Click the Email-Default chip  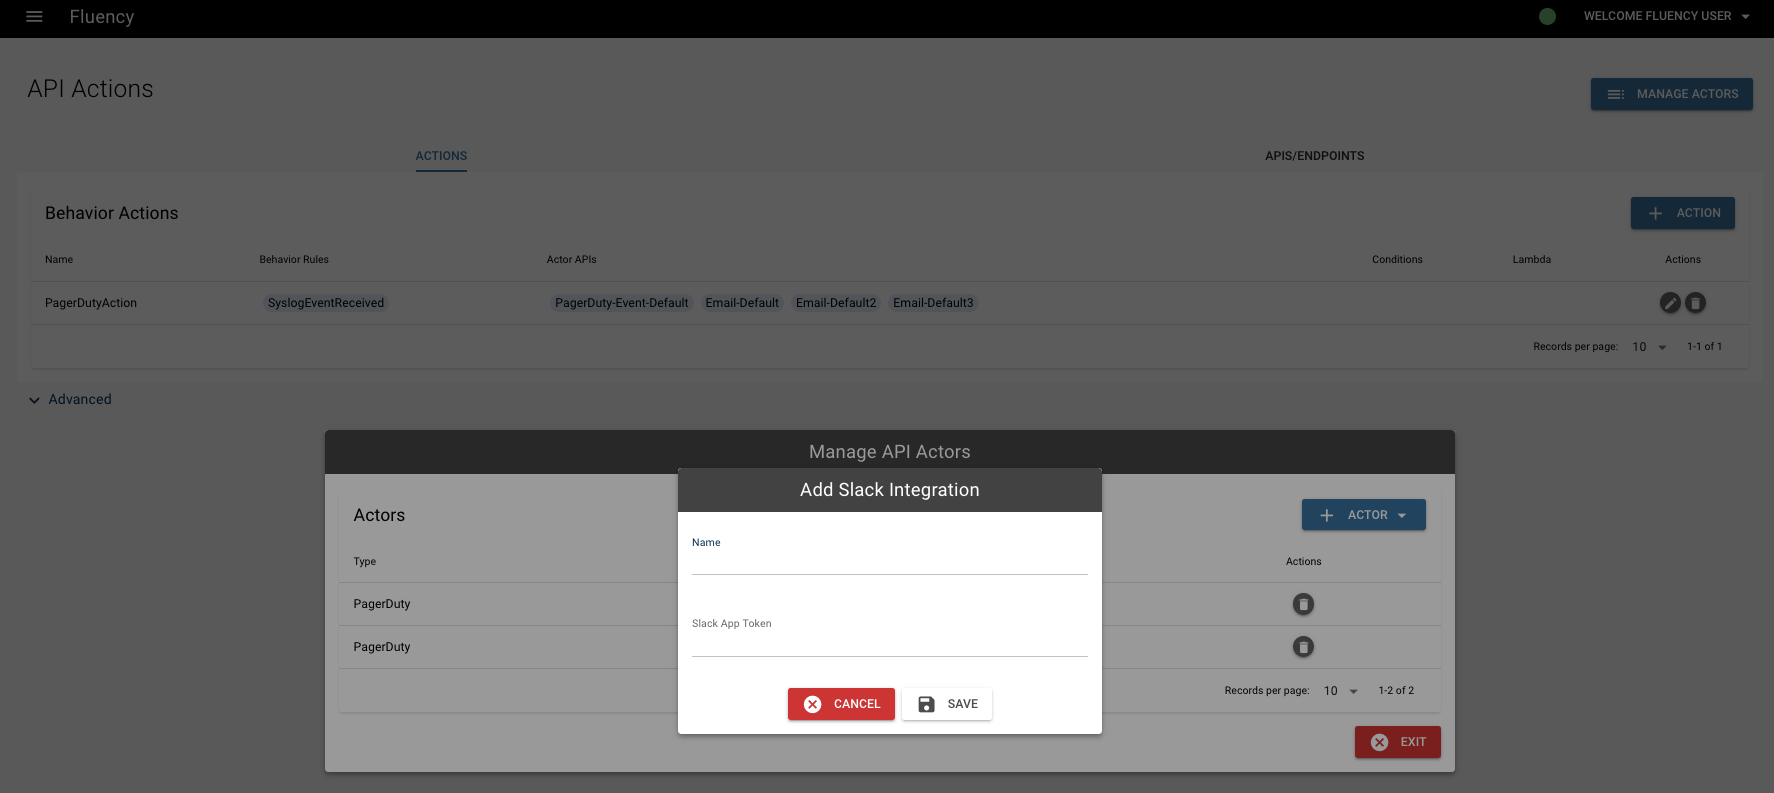click(x=742, y=303)
